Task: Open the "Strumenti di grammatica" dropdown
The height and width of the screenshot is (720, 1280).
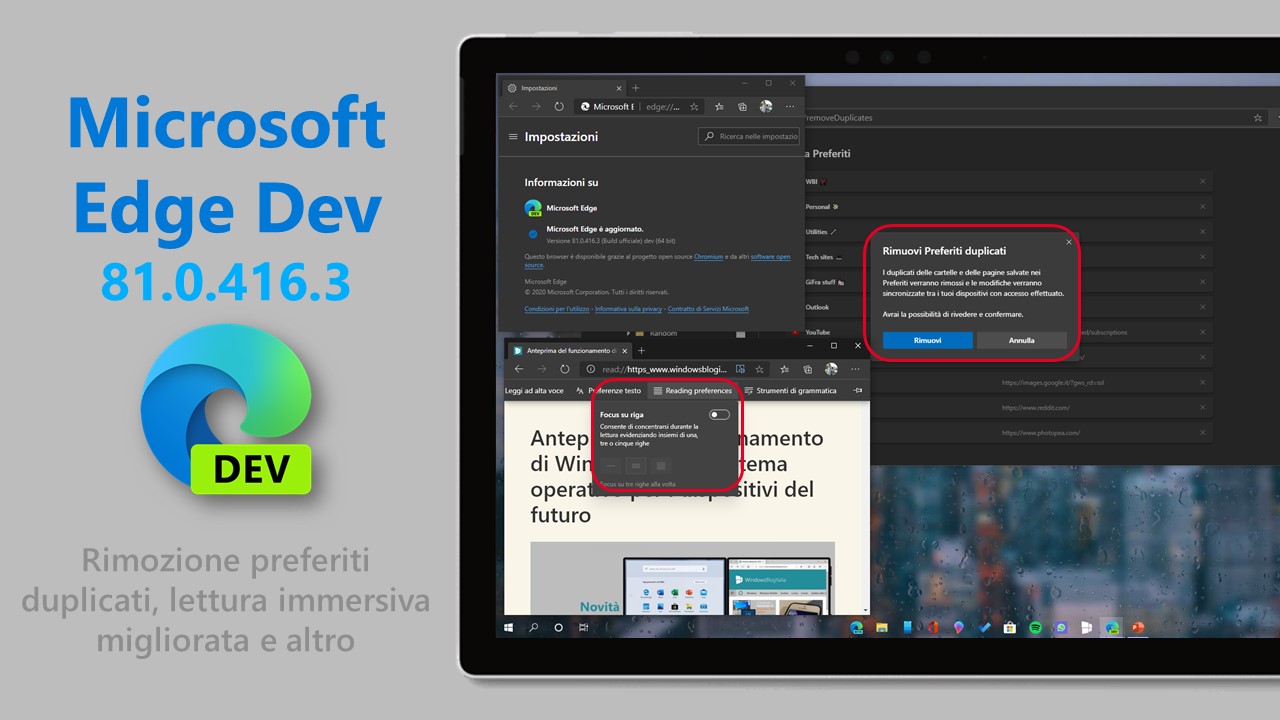Action: pos(795,391)
